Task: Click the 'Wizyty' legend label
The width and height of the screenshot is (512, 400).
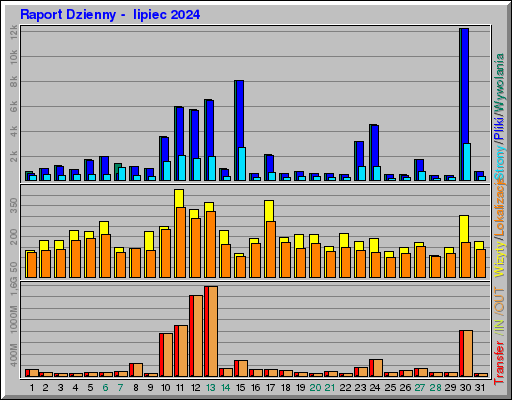Action: click(500, 258)
